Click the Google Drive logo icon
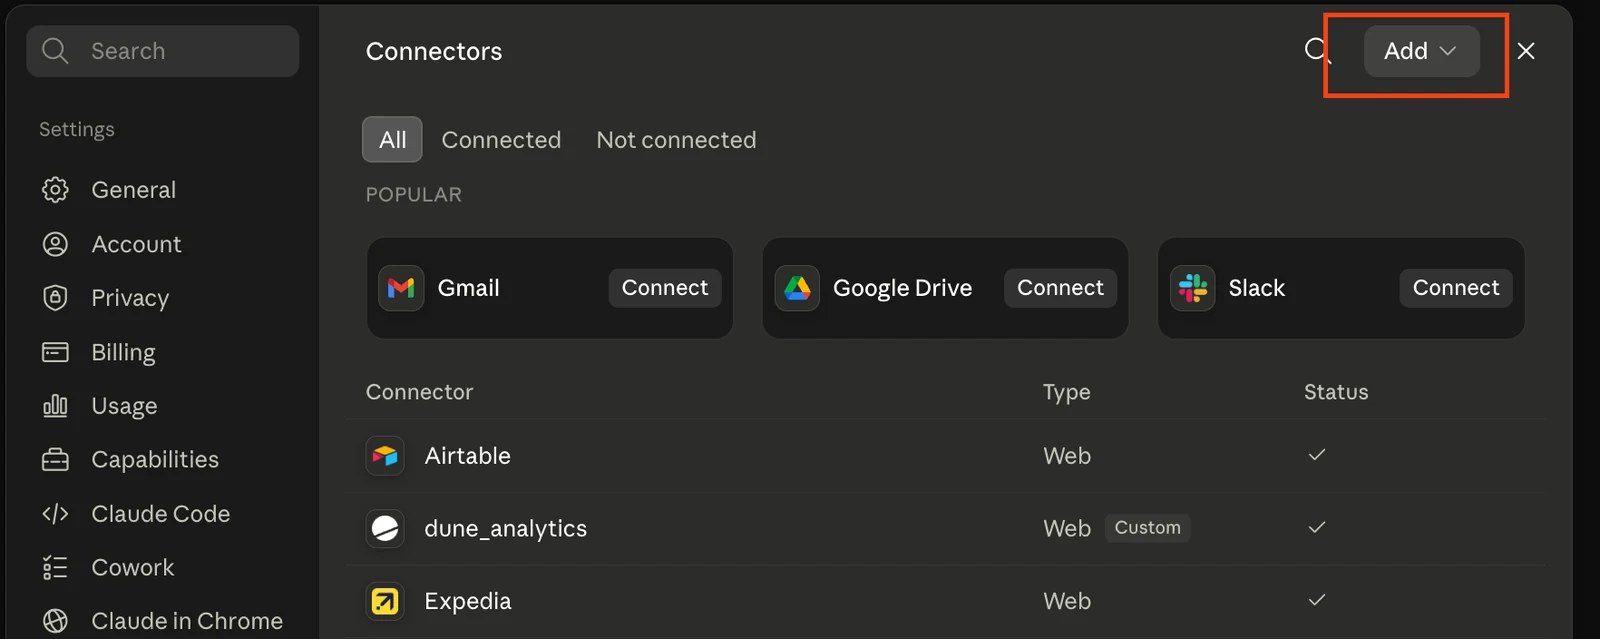Screen dimensions: 1600x639 coord(797,288)
